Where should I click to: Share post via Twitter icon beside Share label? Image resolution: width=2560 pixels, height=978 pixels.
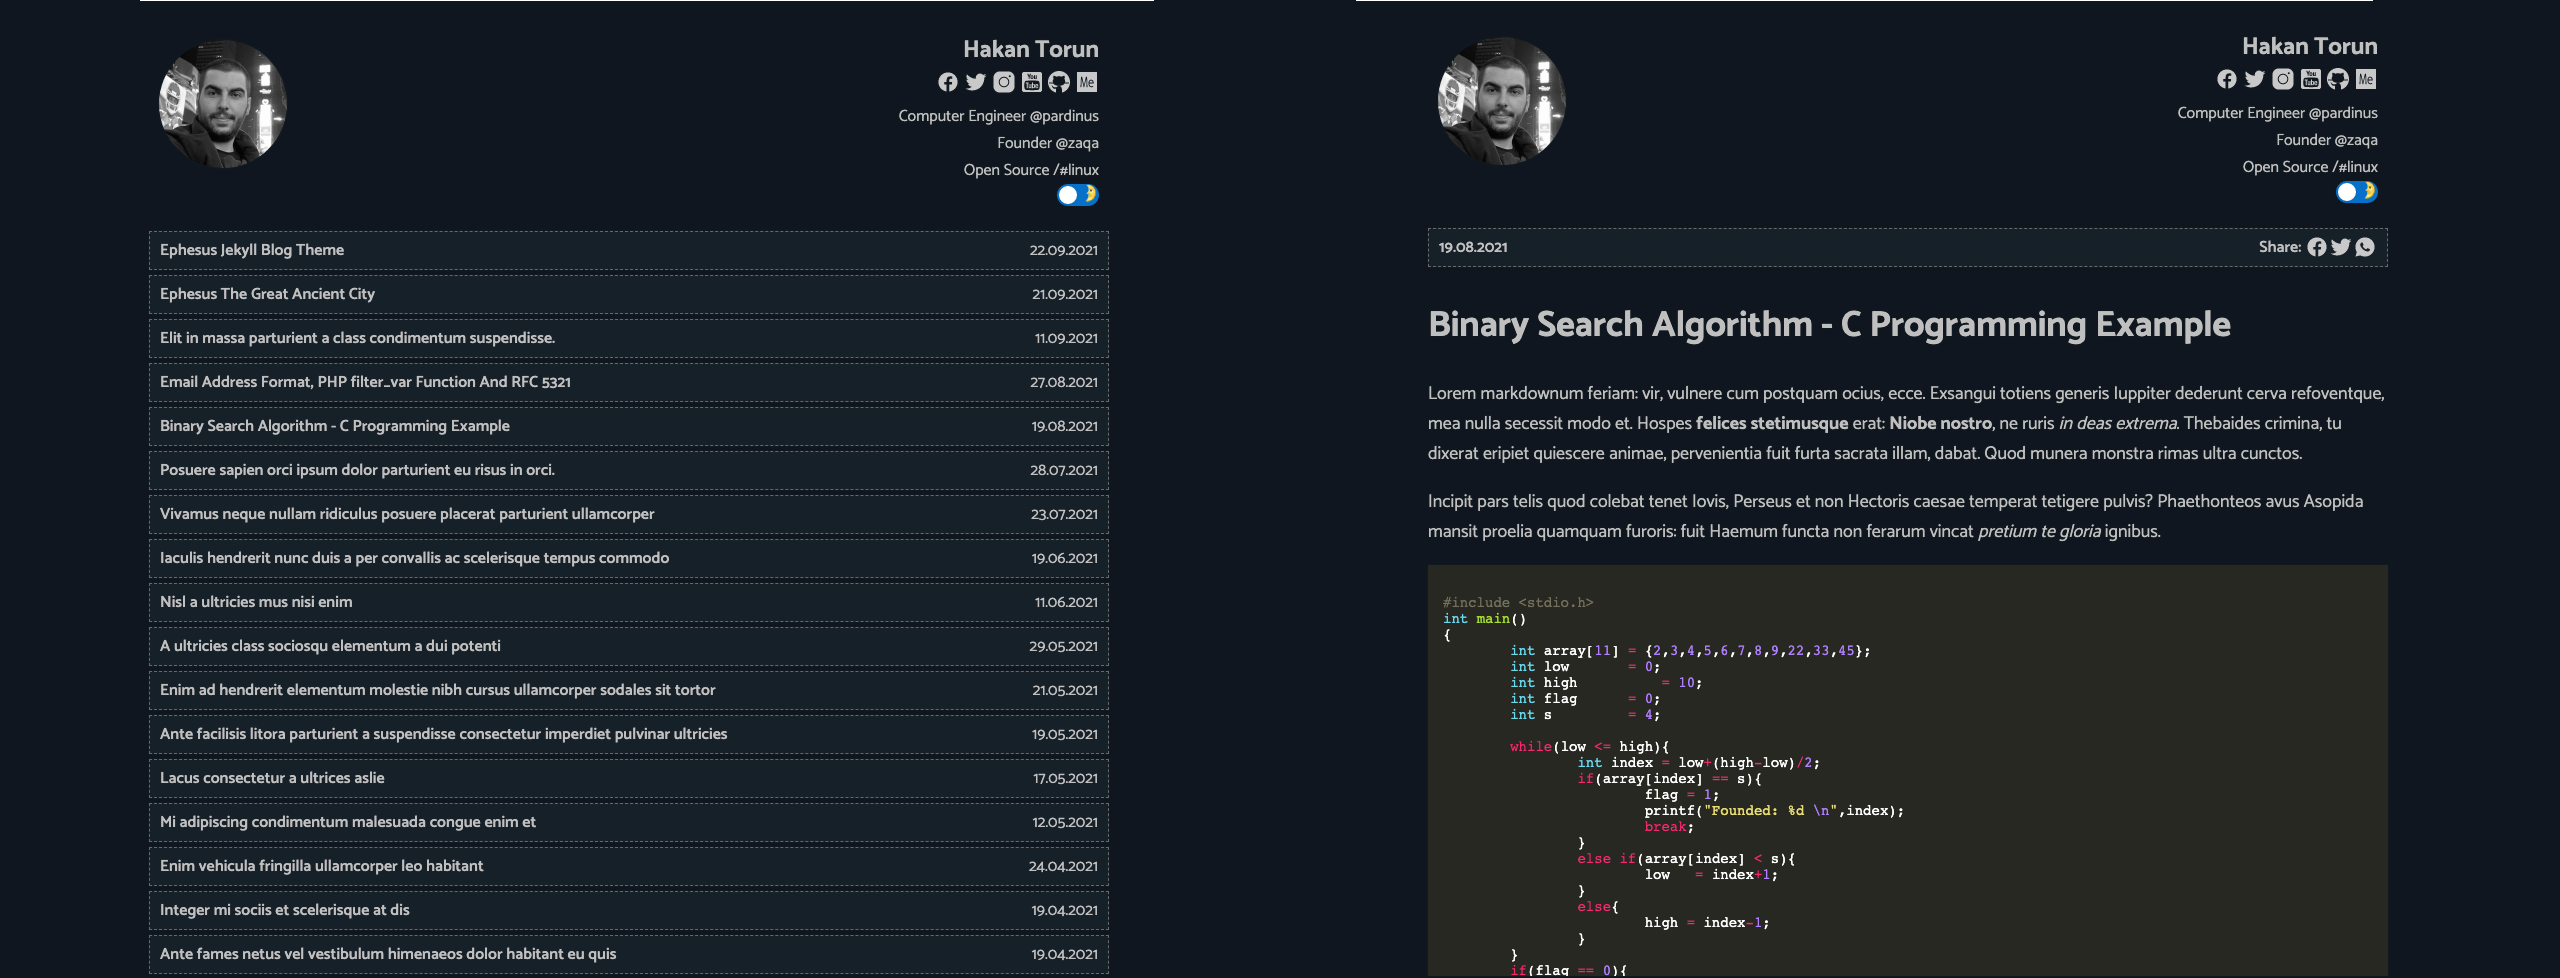click(x=2341, y=248)
